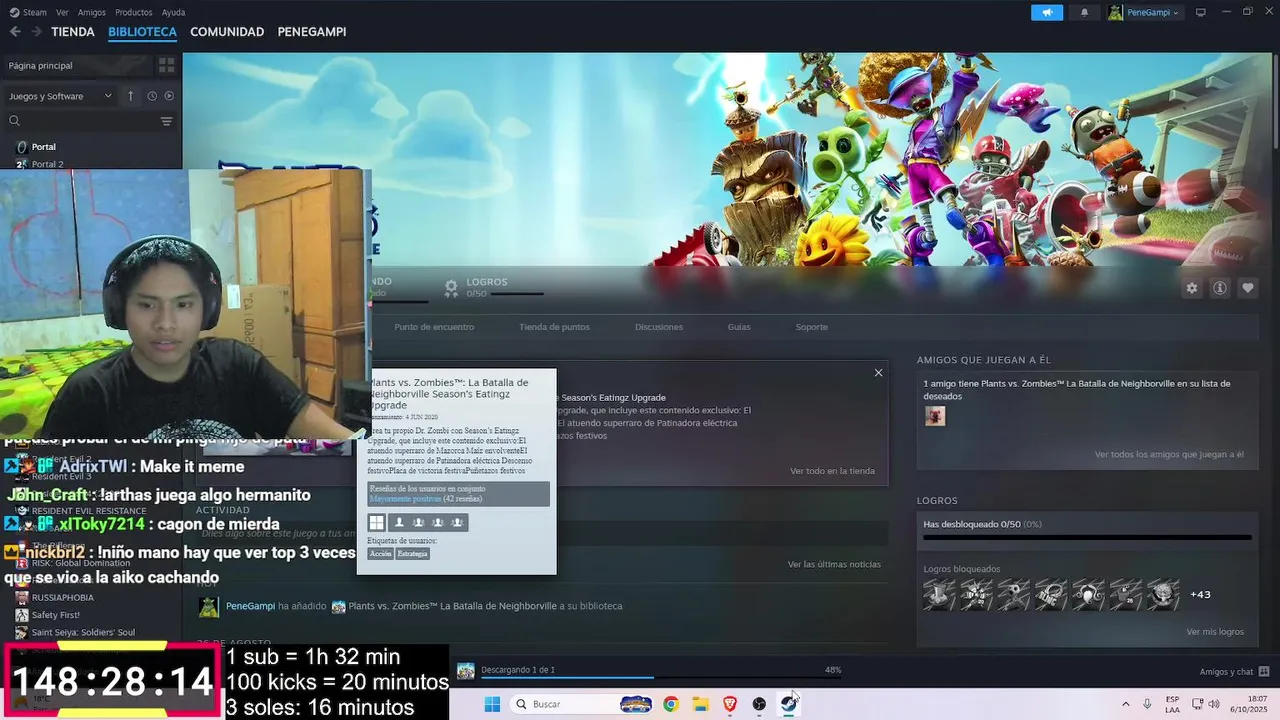Open game settings gear icon under banner

point(1191,288)
